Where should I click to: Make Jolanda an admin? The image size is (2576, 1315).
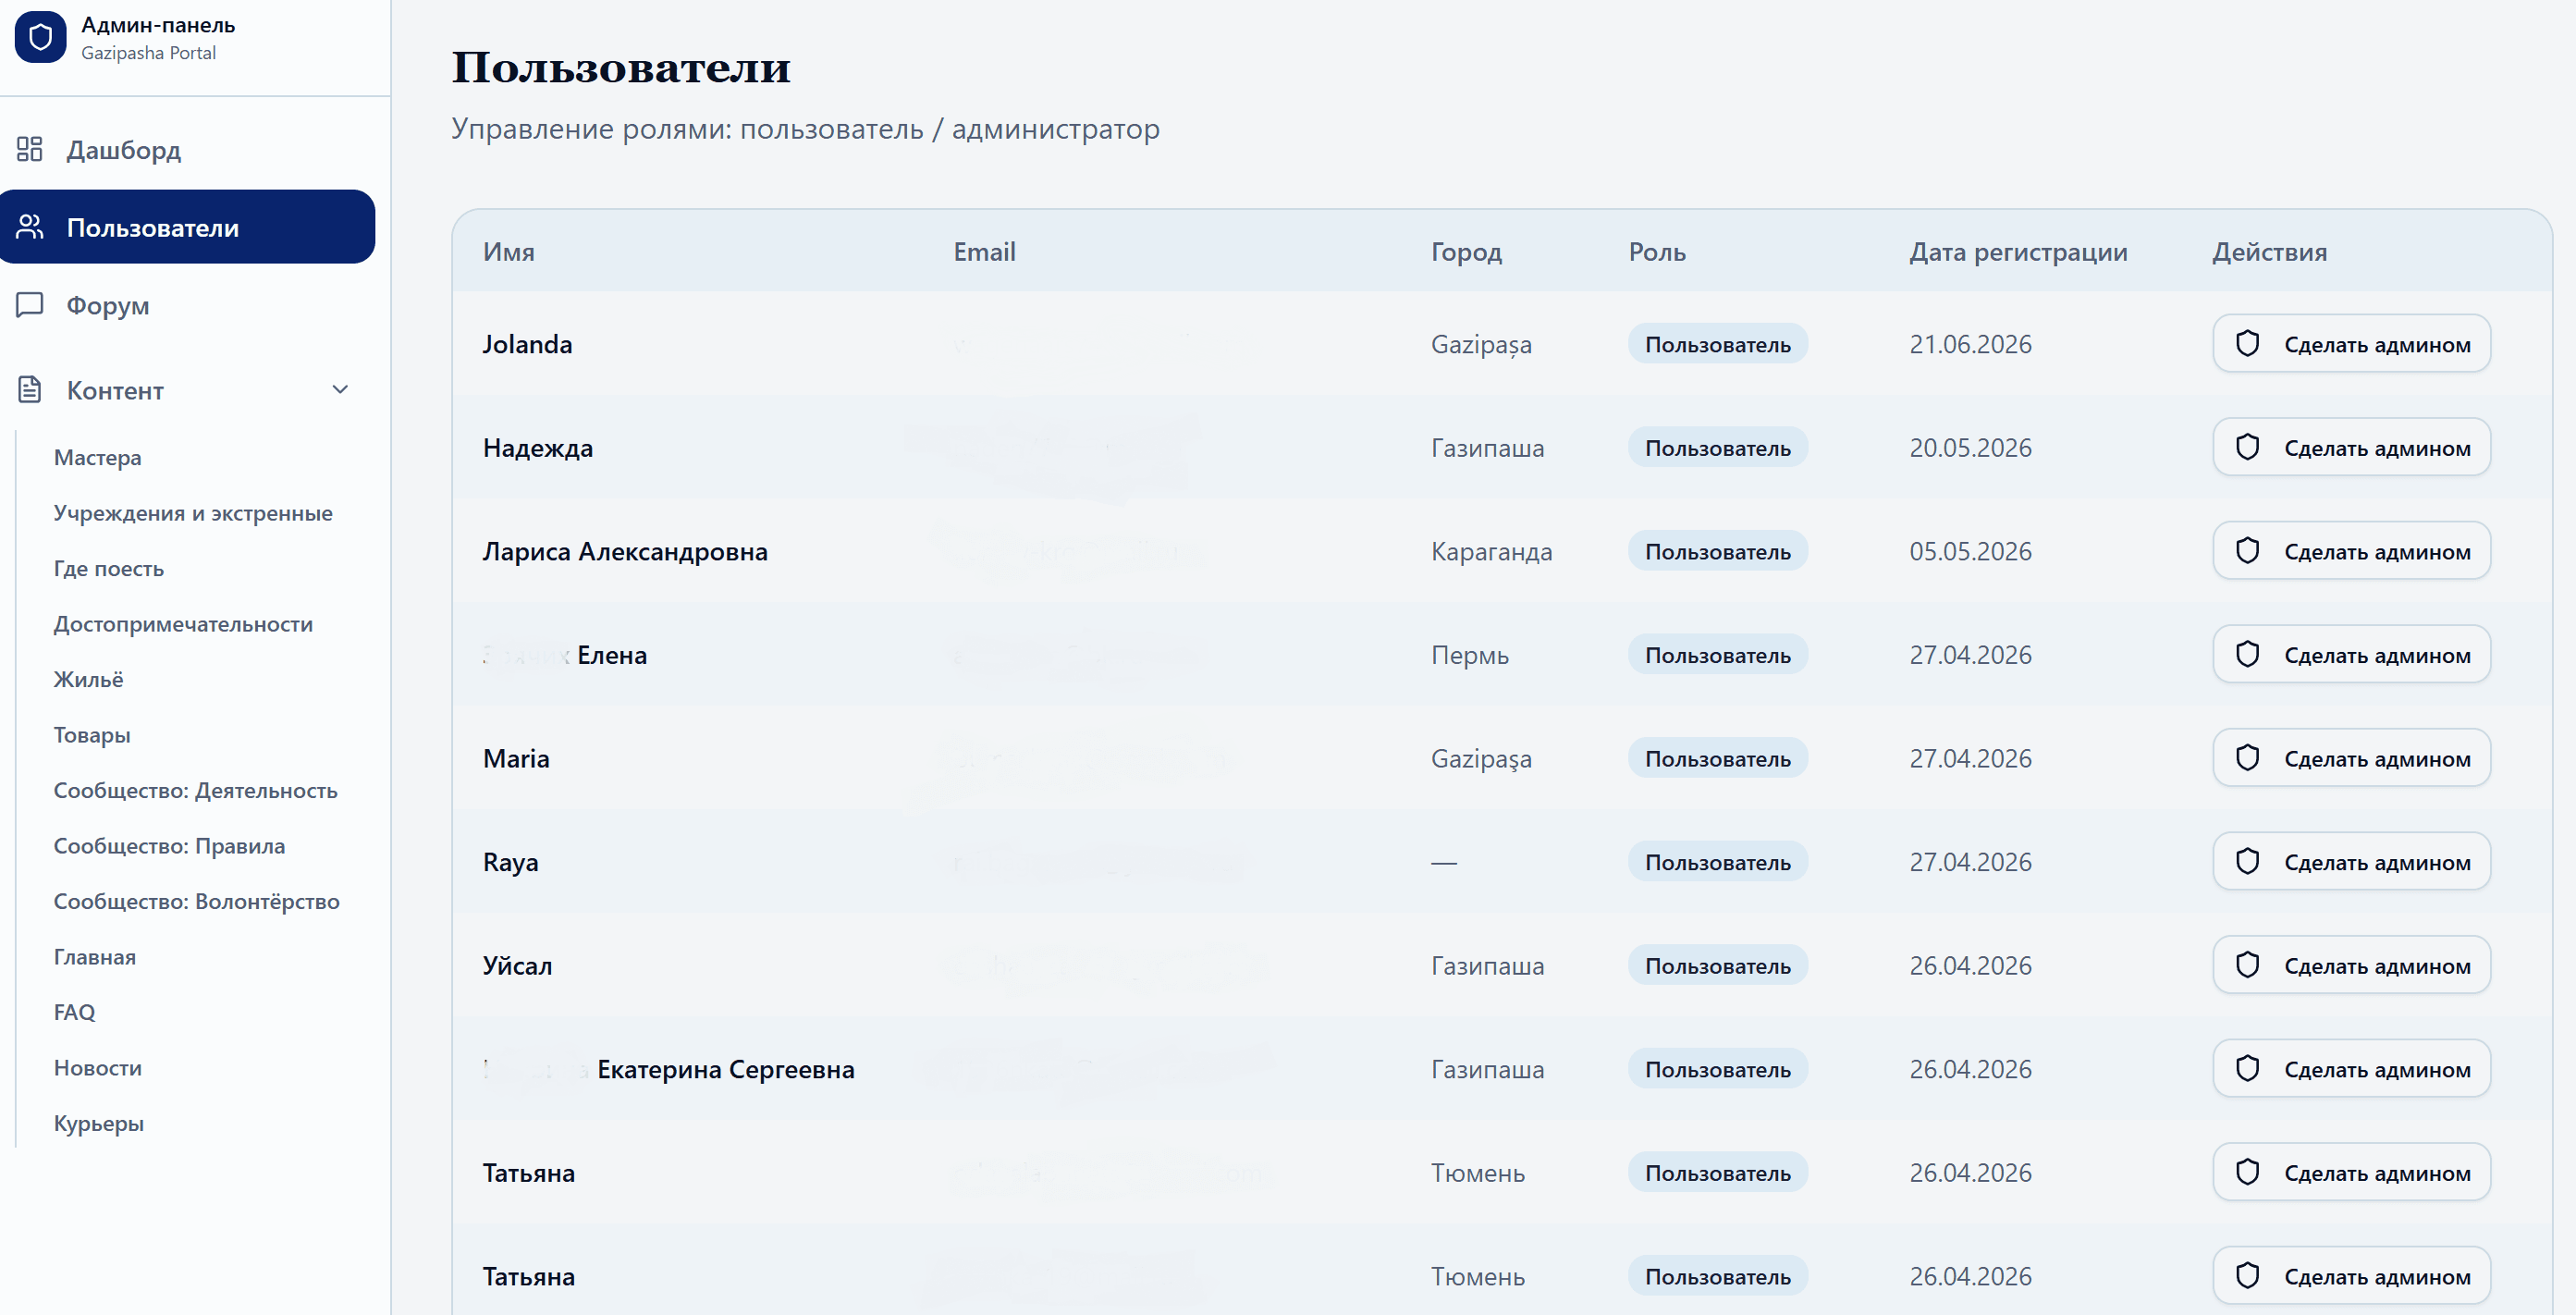click(x=2351, y=344)
